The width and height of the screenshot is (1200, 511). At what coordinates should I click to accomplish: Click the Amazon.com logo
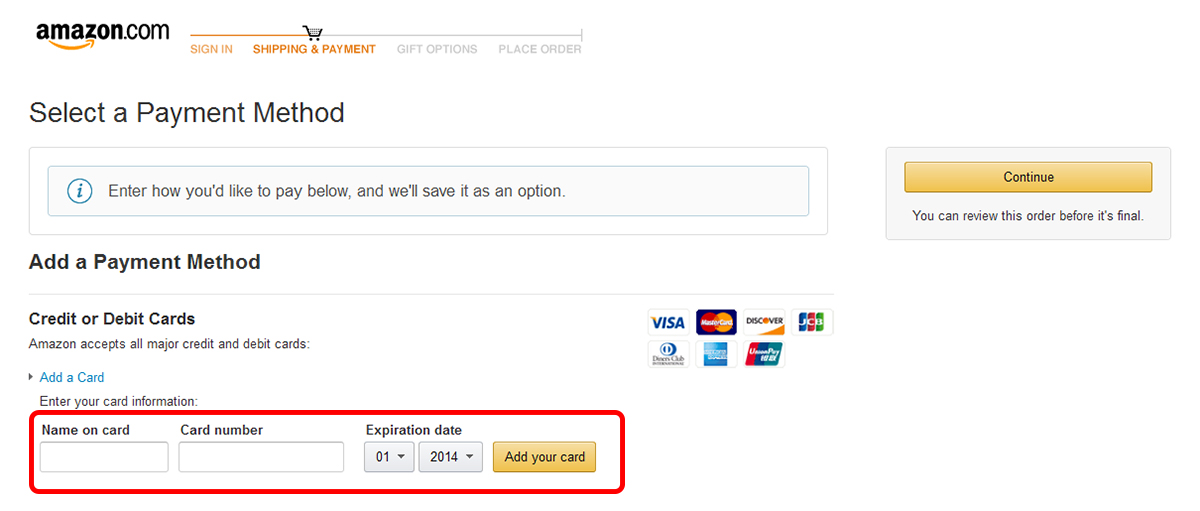pos(102,36)
